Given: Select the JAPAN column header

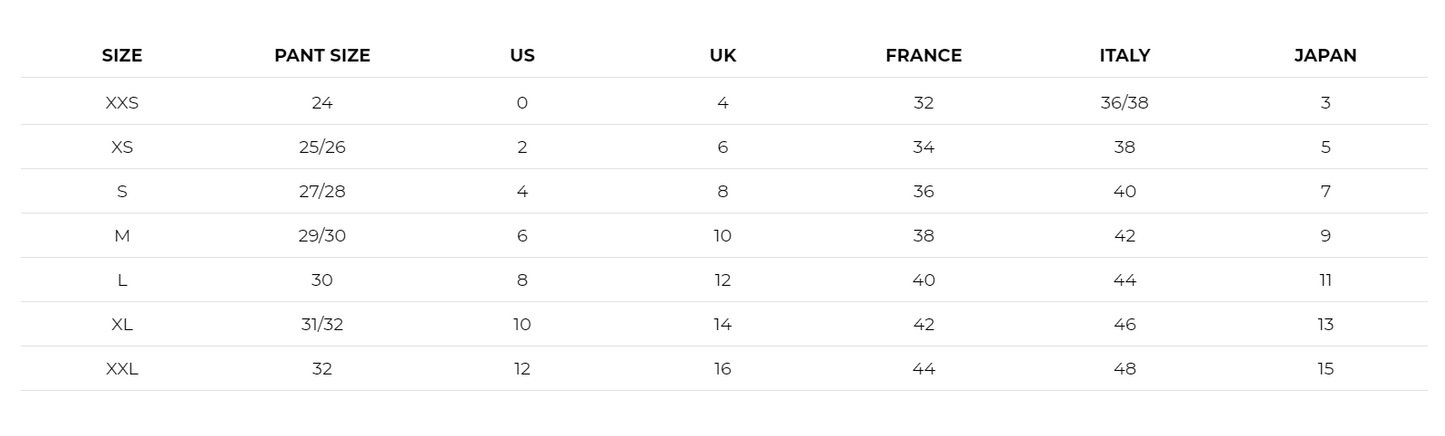Looking at the screenshot, I should (x=1325, y=56).
